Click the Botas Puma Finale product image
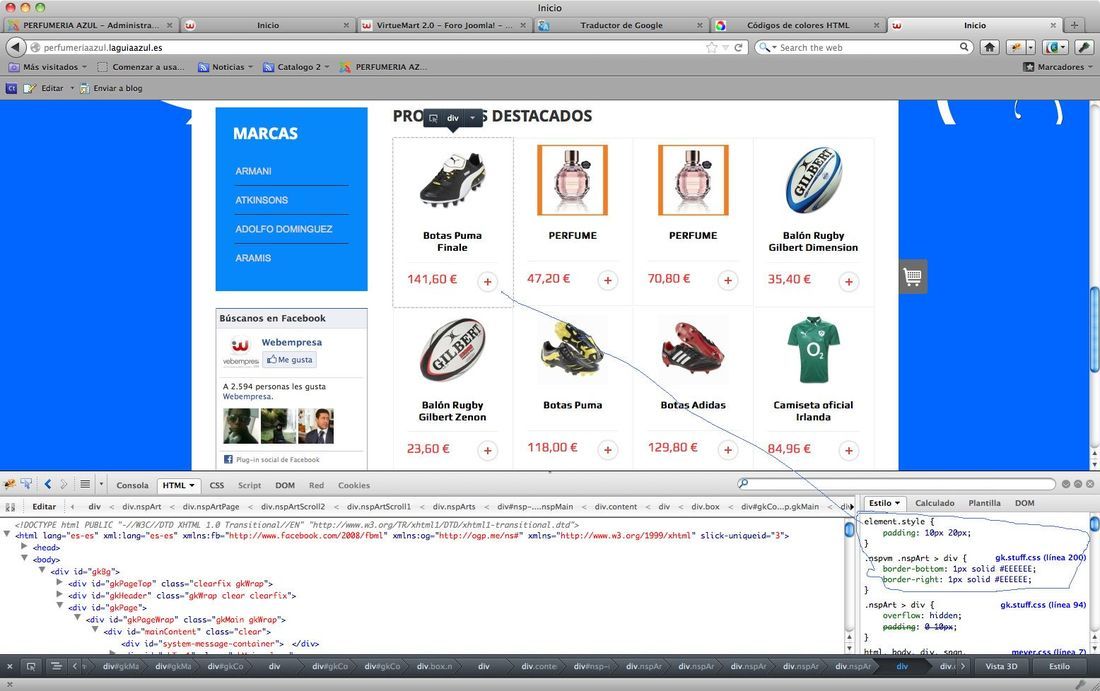The image size is (1100, 691). click(x=452, y=180)
